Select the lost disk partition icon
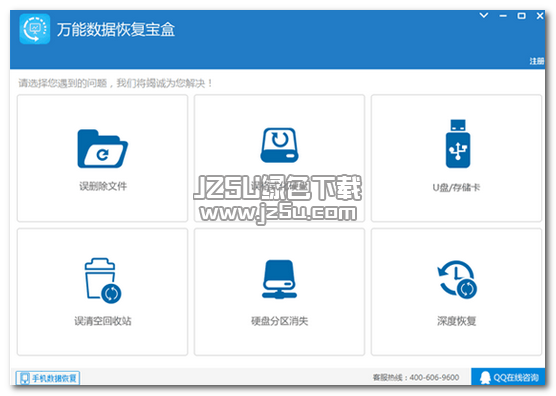The height and width of the screenshot is (396, 556). click(279, 279)
